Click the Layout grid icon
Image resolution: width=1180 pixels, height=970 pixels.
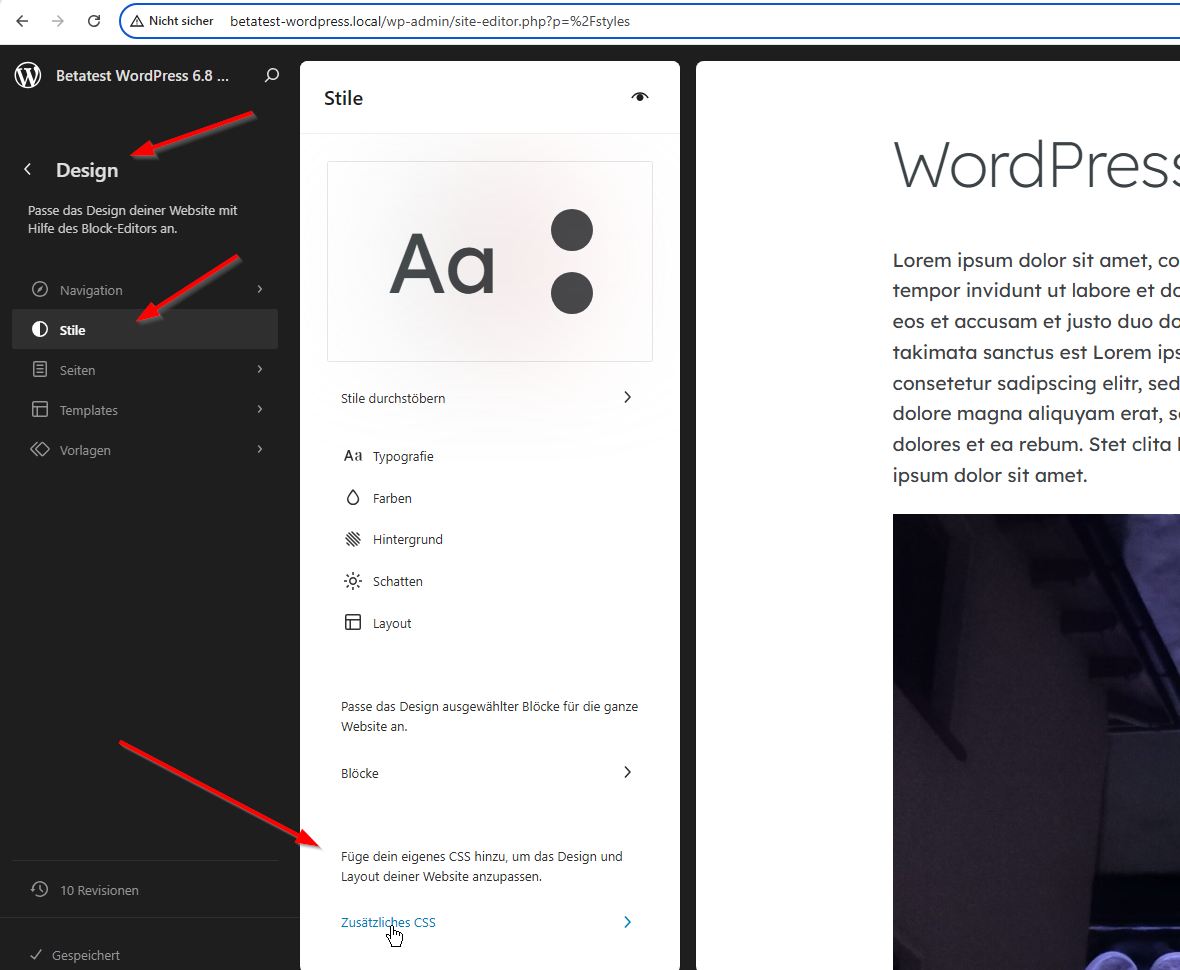click(x=353, y=622)
